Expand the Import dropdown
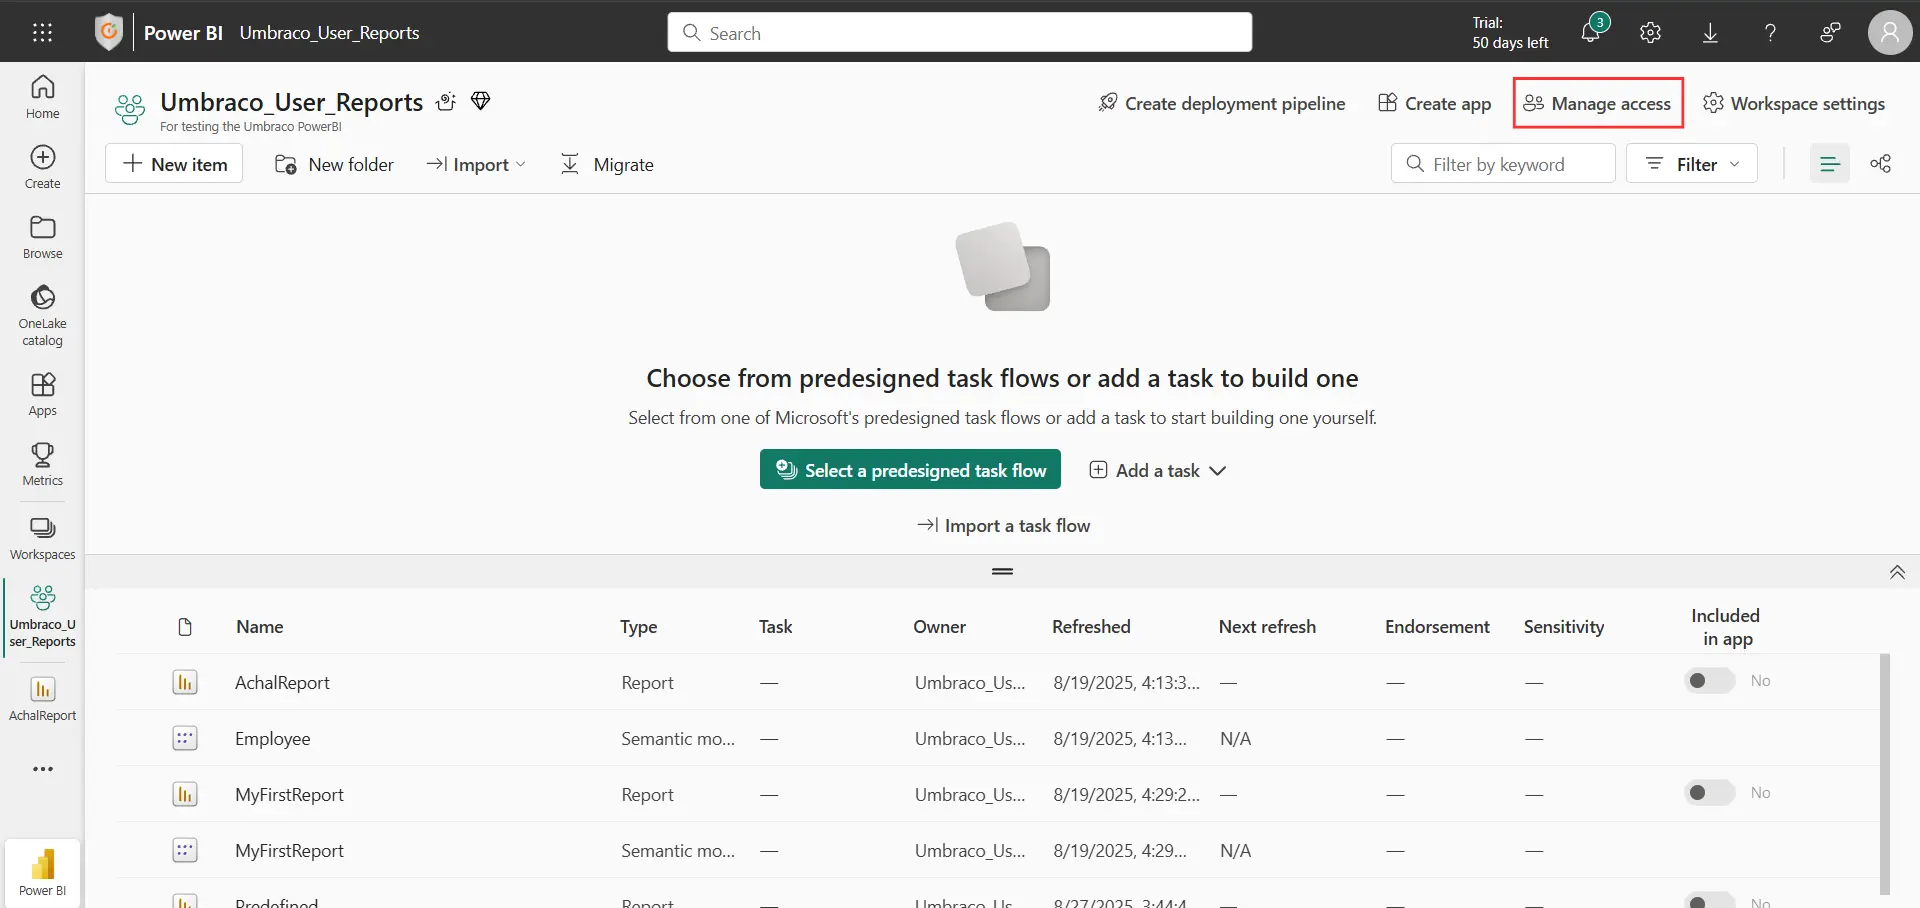The height and width of the screenshot is (908, 1920). tap(476, 164)
